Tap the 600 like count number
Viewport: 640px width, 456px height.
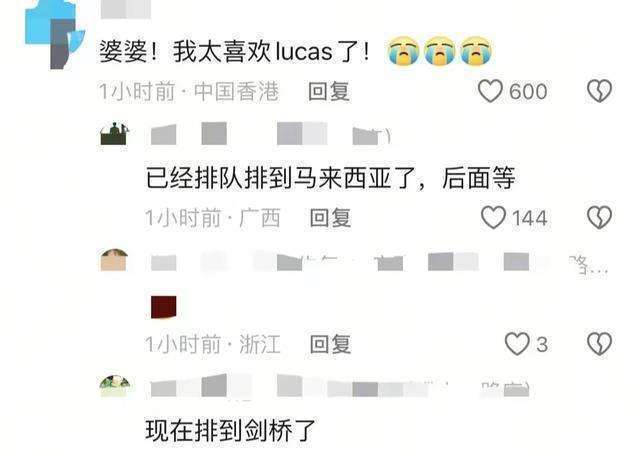click(x=528, y=91)
